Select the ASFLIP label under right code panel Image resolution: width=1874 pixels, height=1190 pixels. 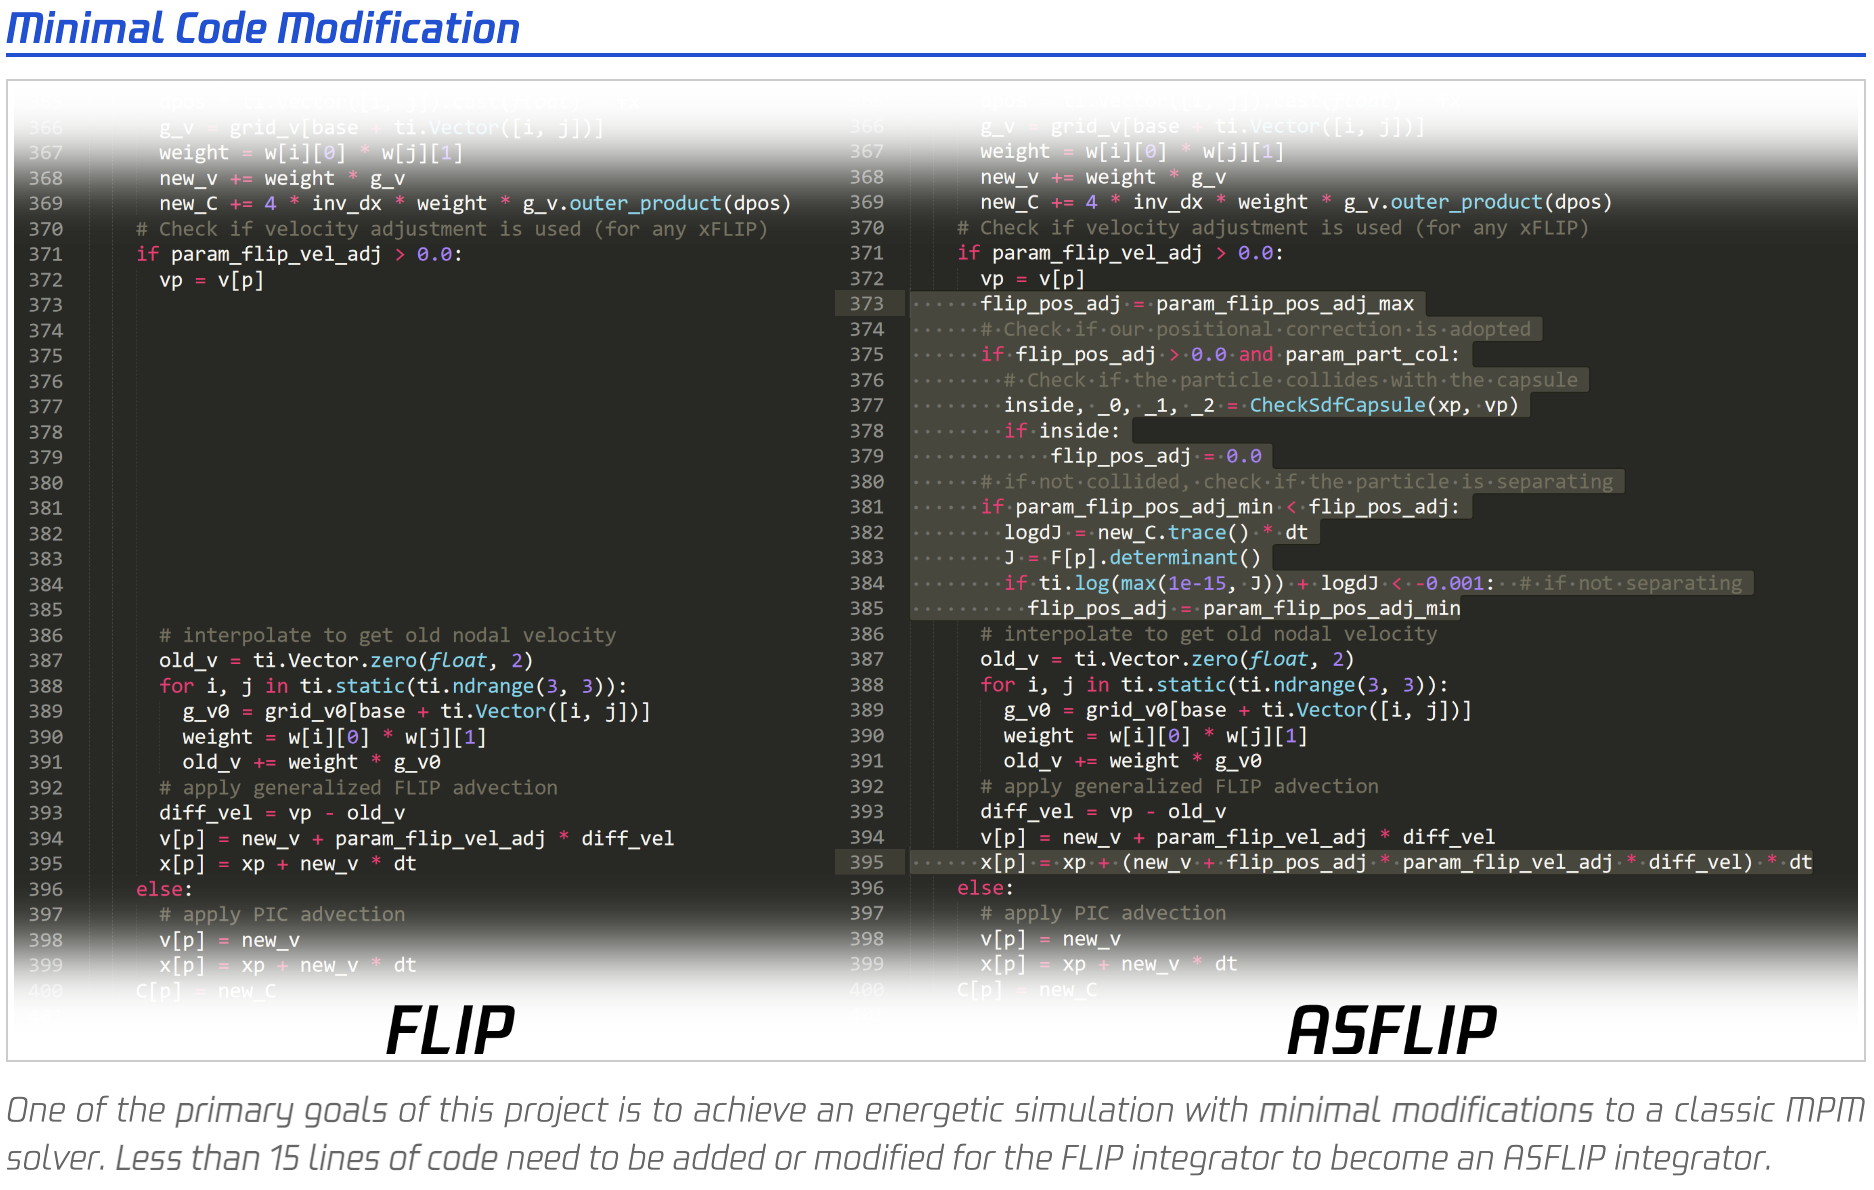click(x=1392, y=1027)
